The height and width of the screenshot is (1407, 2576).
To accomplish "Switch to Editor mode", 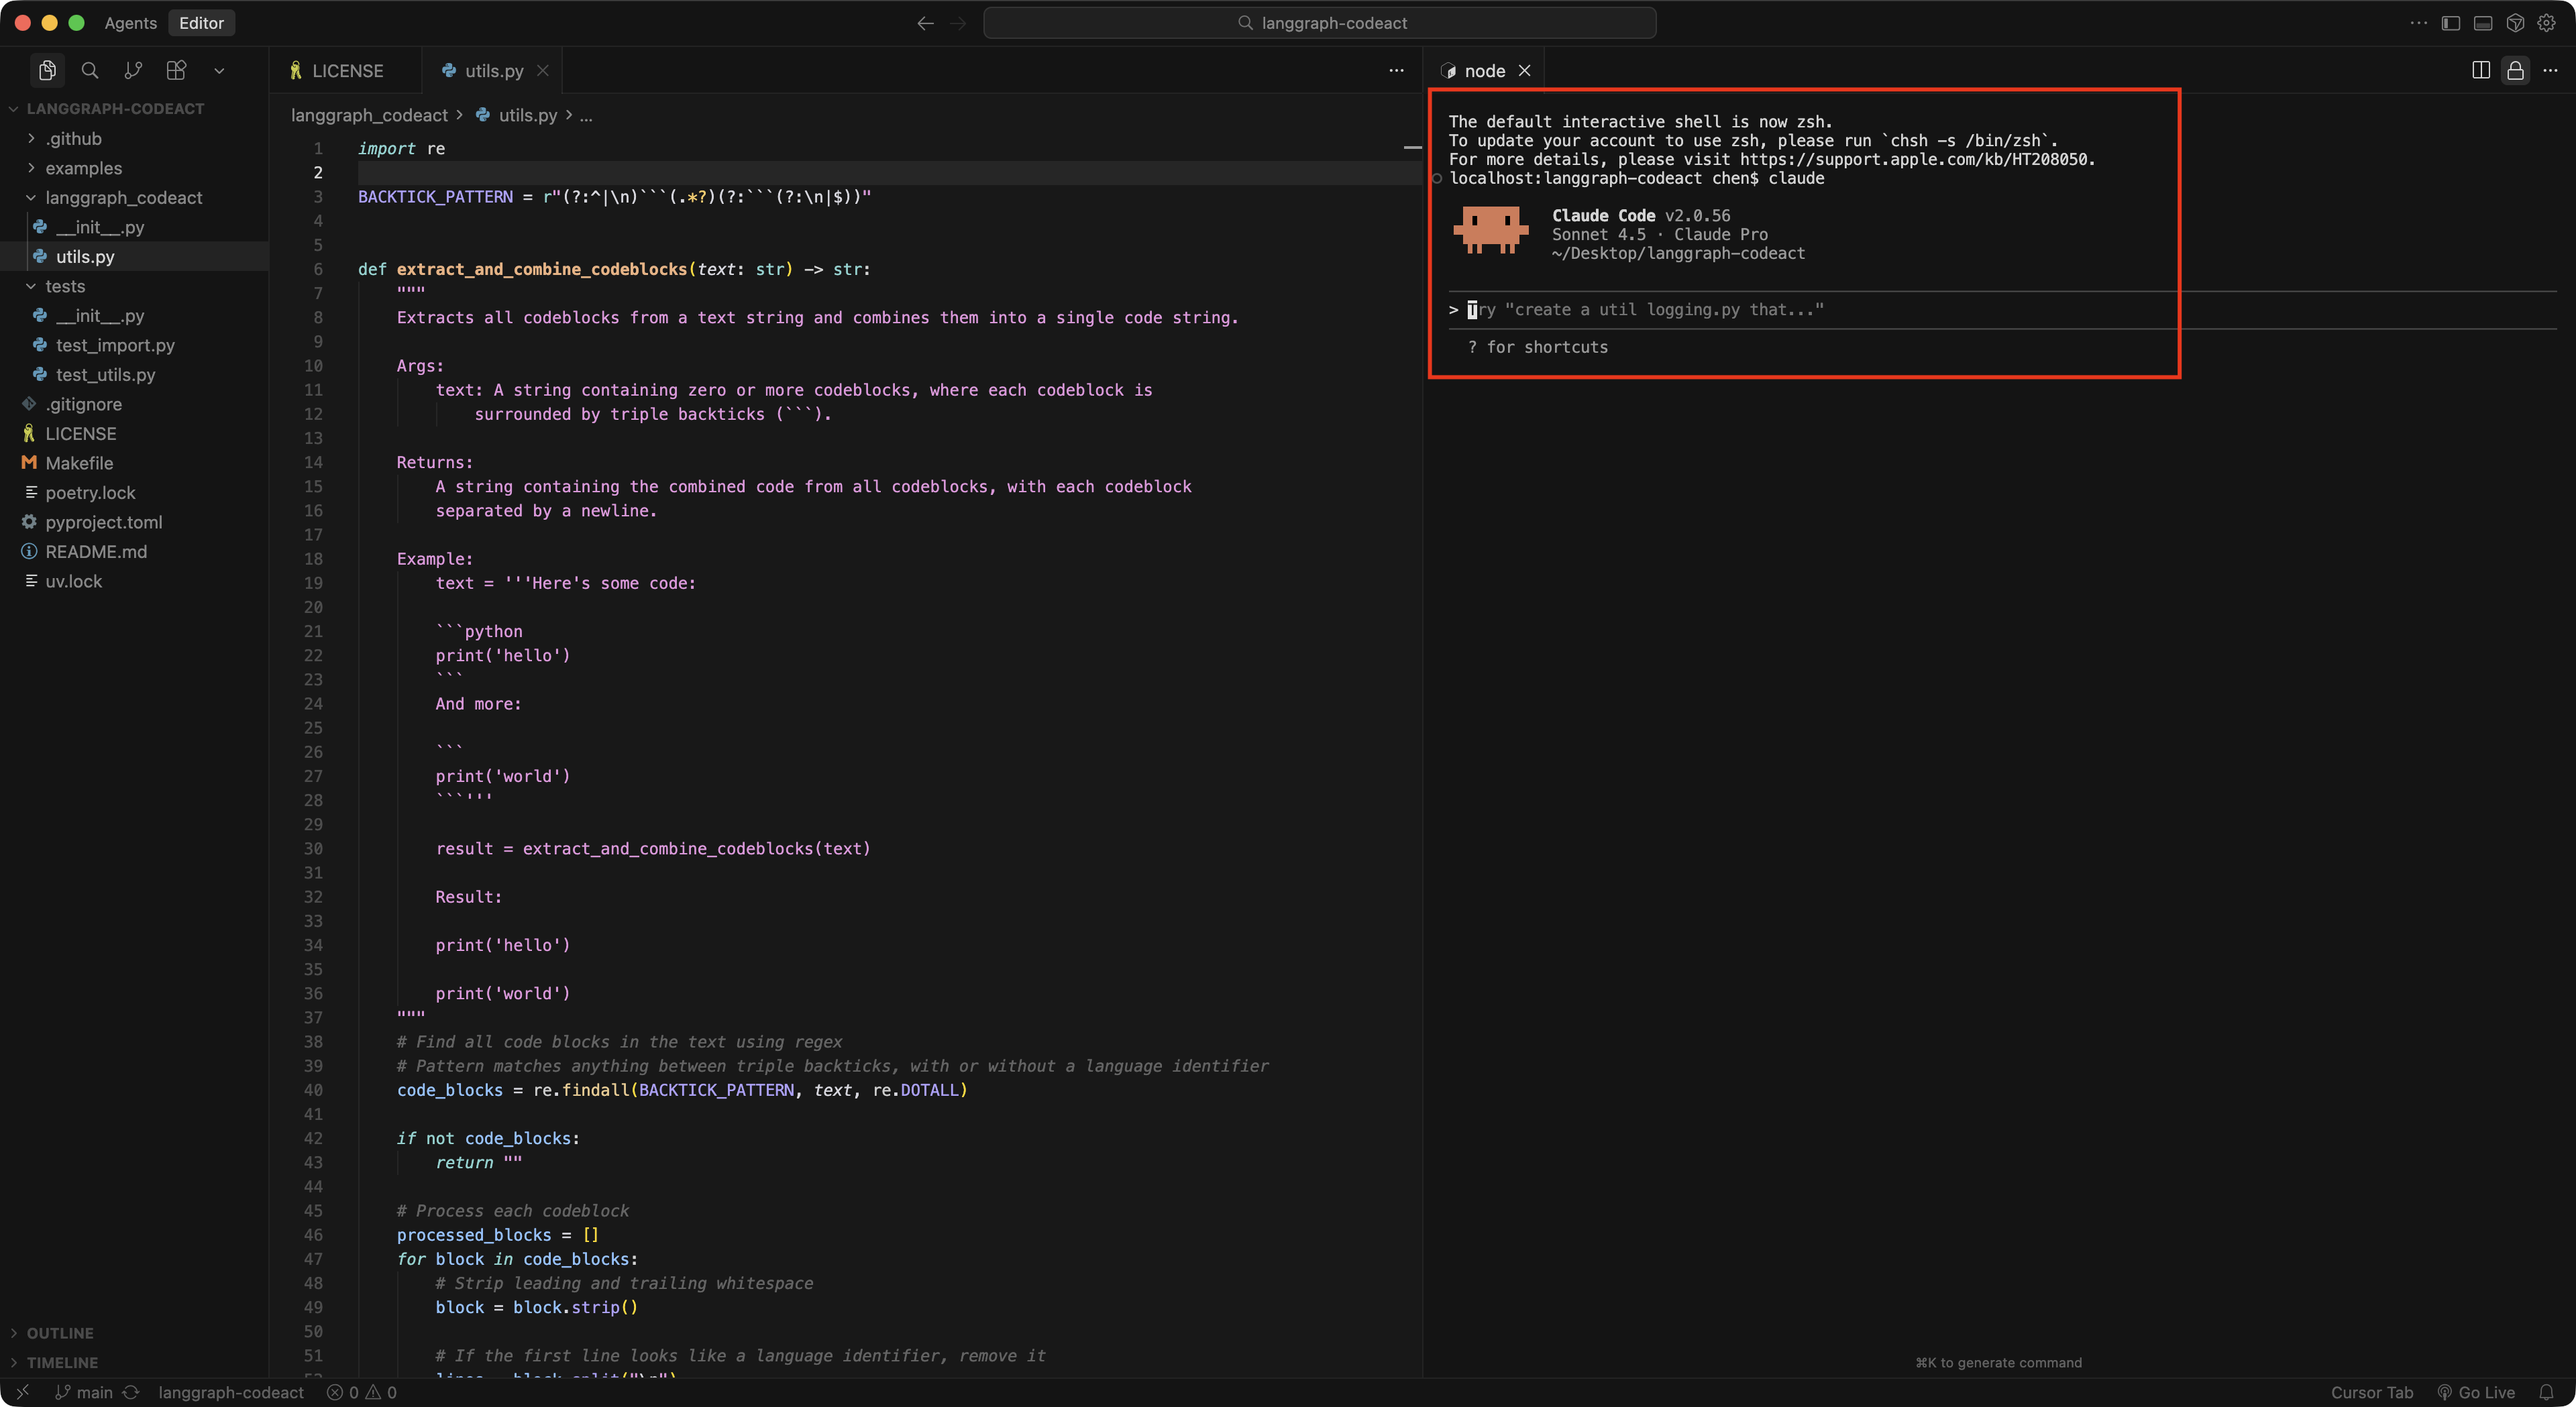I will coord(201,23).
